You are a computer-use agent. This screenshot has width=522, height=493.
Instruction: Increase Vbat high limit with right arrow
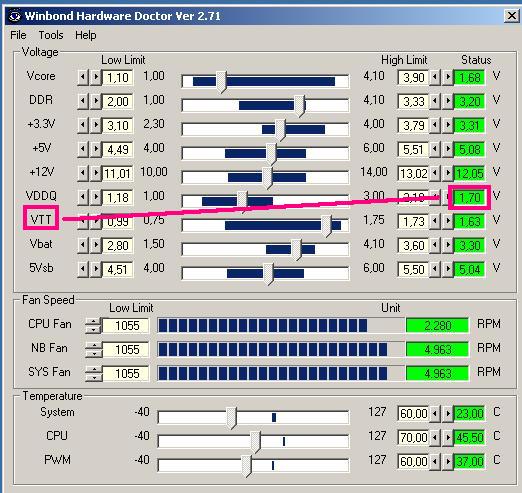(x=448, y=246)
